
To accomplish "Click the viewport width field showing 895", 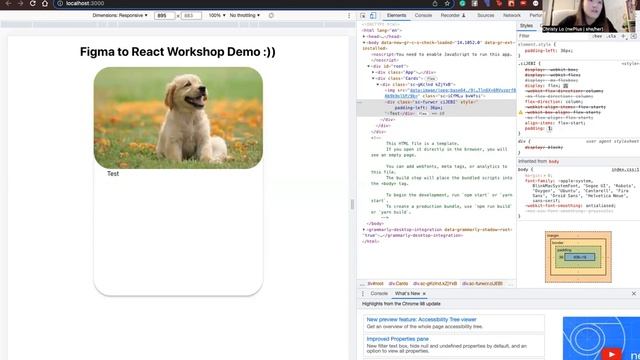I will (164, 16).
